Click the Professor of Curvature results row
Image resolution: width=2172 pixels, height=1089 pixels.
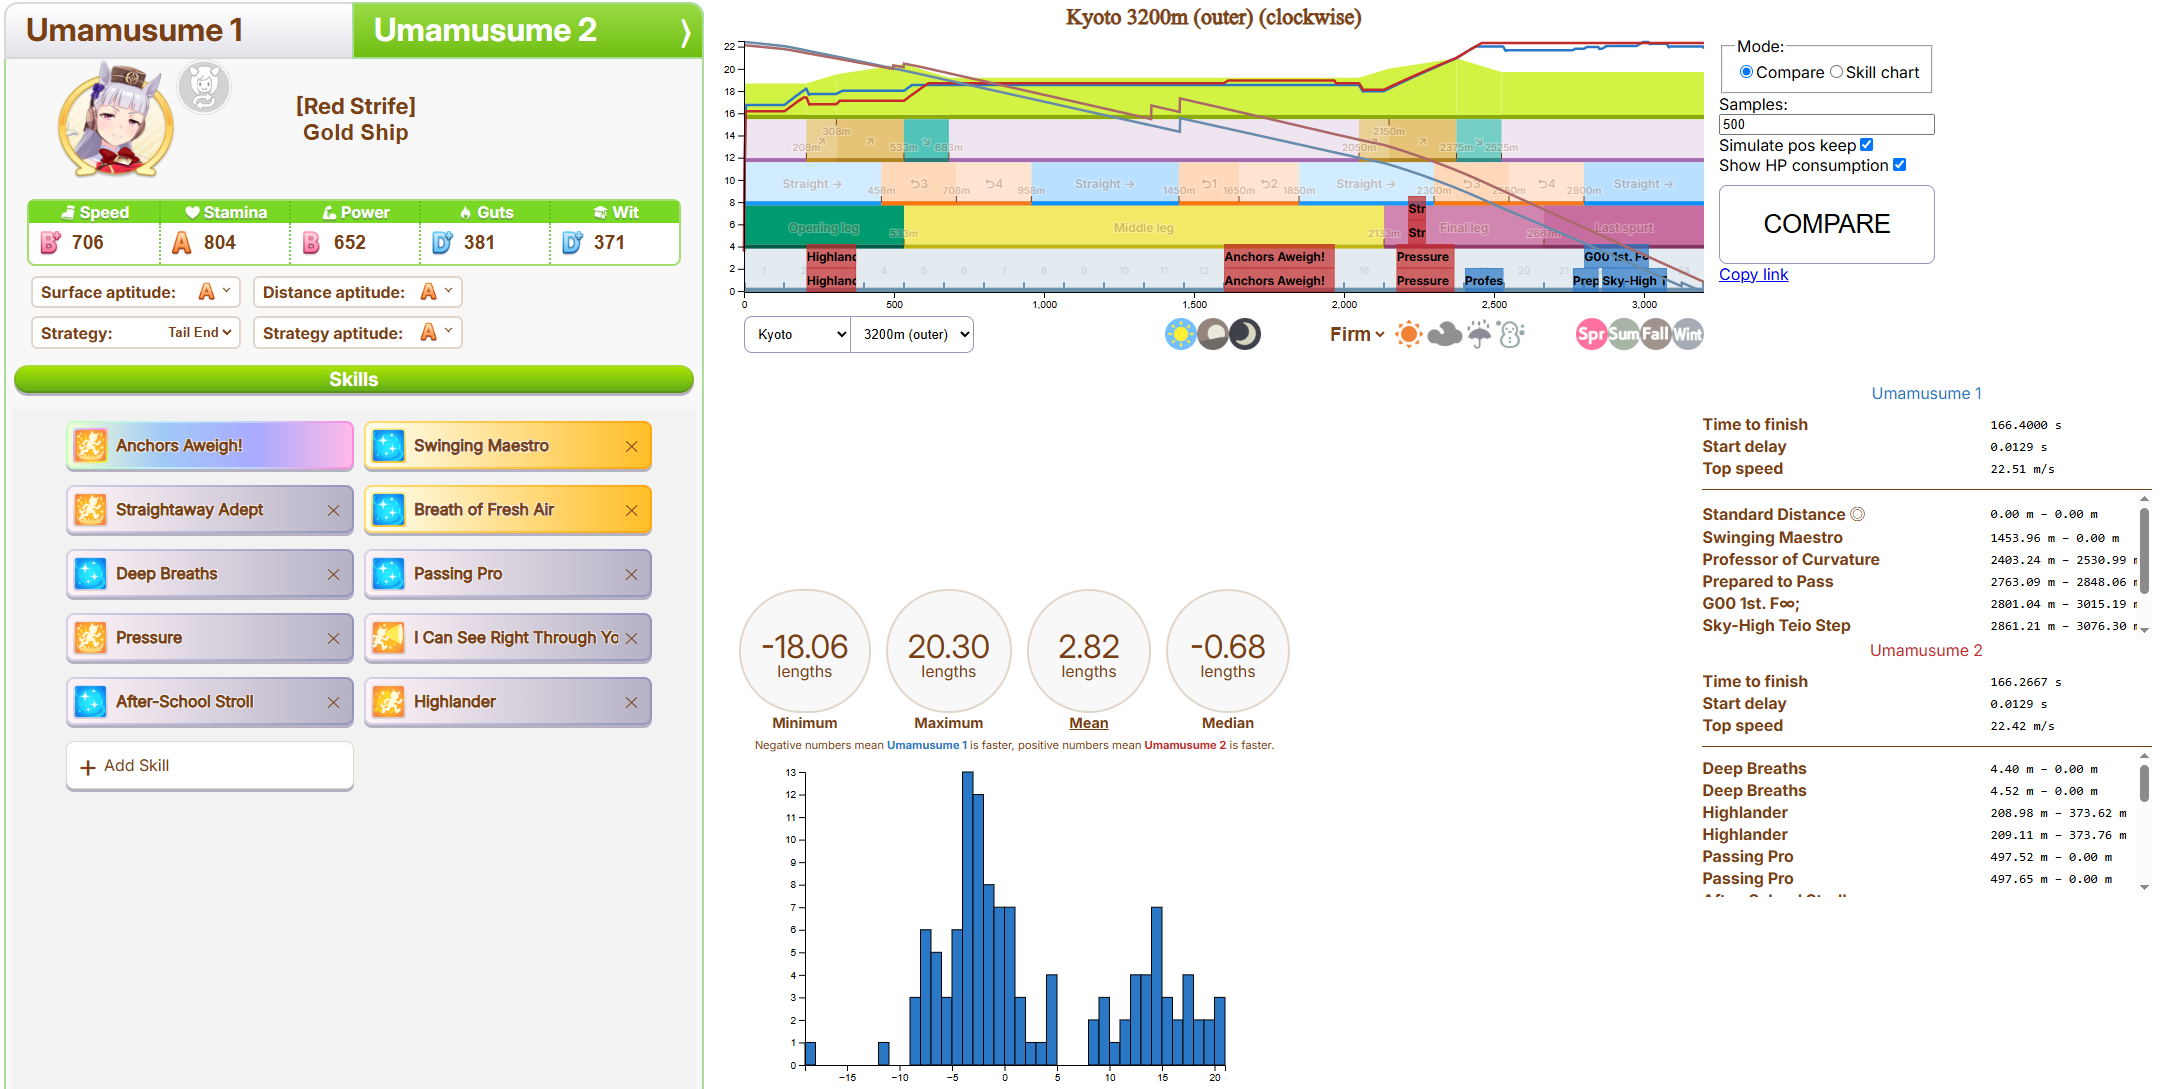(1920, 559)
